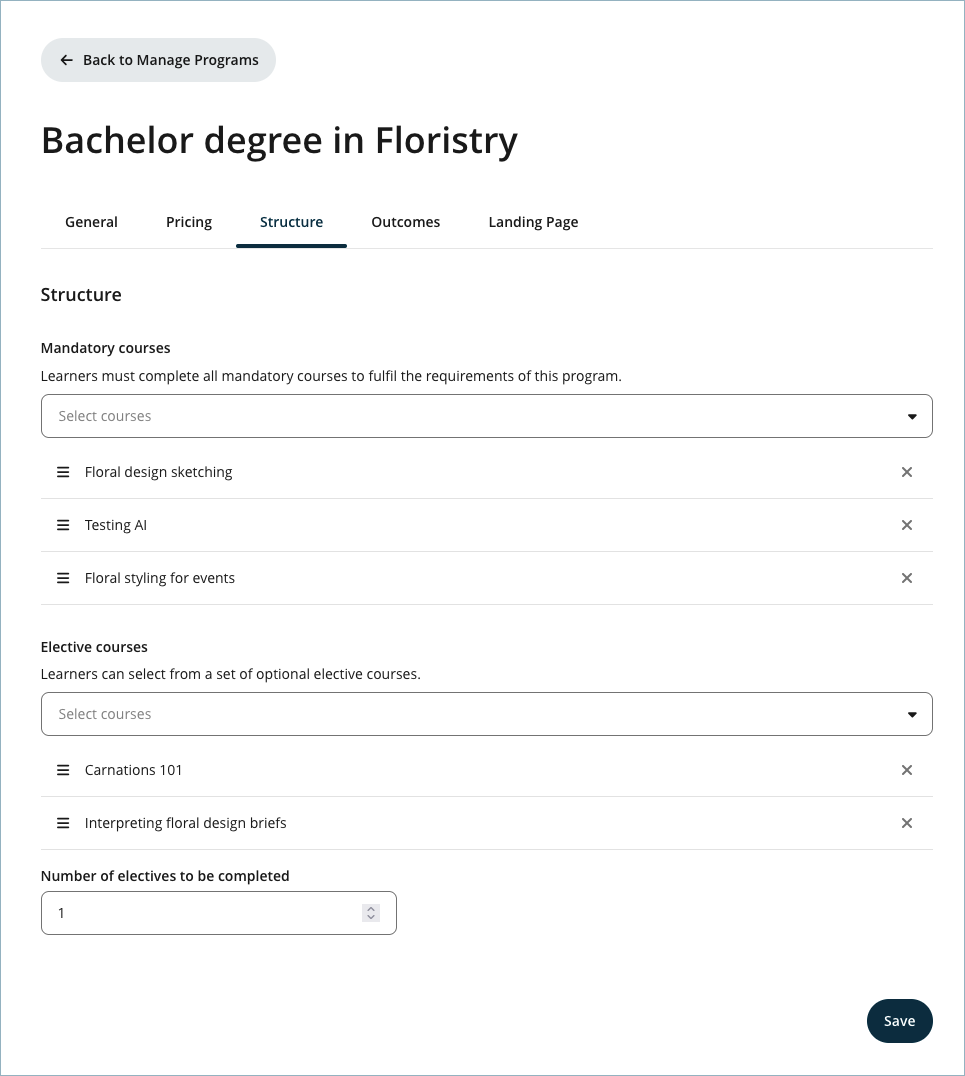Click drag handle beside Carnations 101
Screen dimensions: 965x1076
(63, 770)
